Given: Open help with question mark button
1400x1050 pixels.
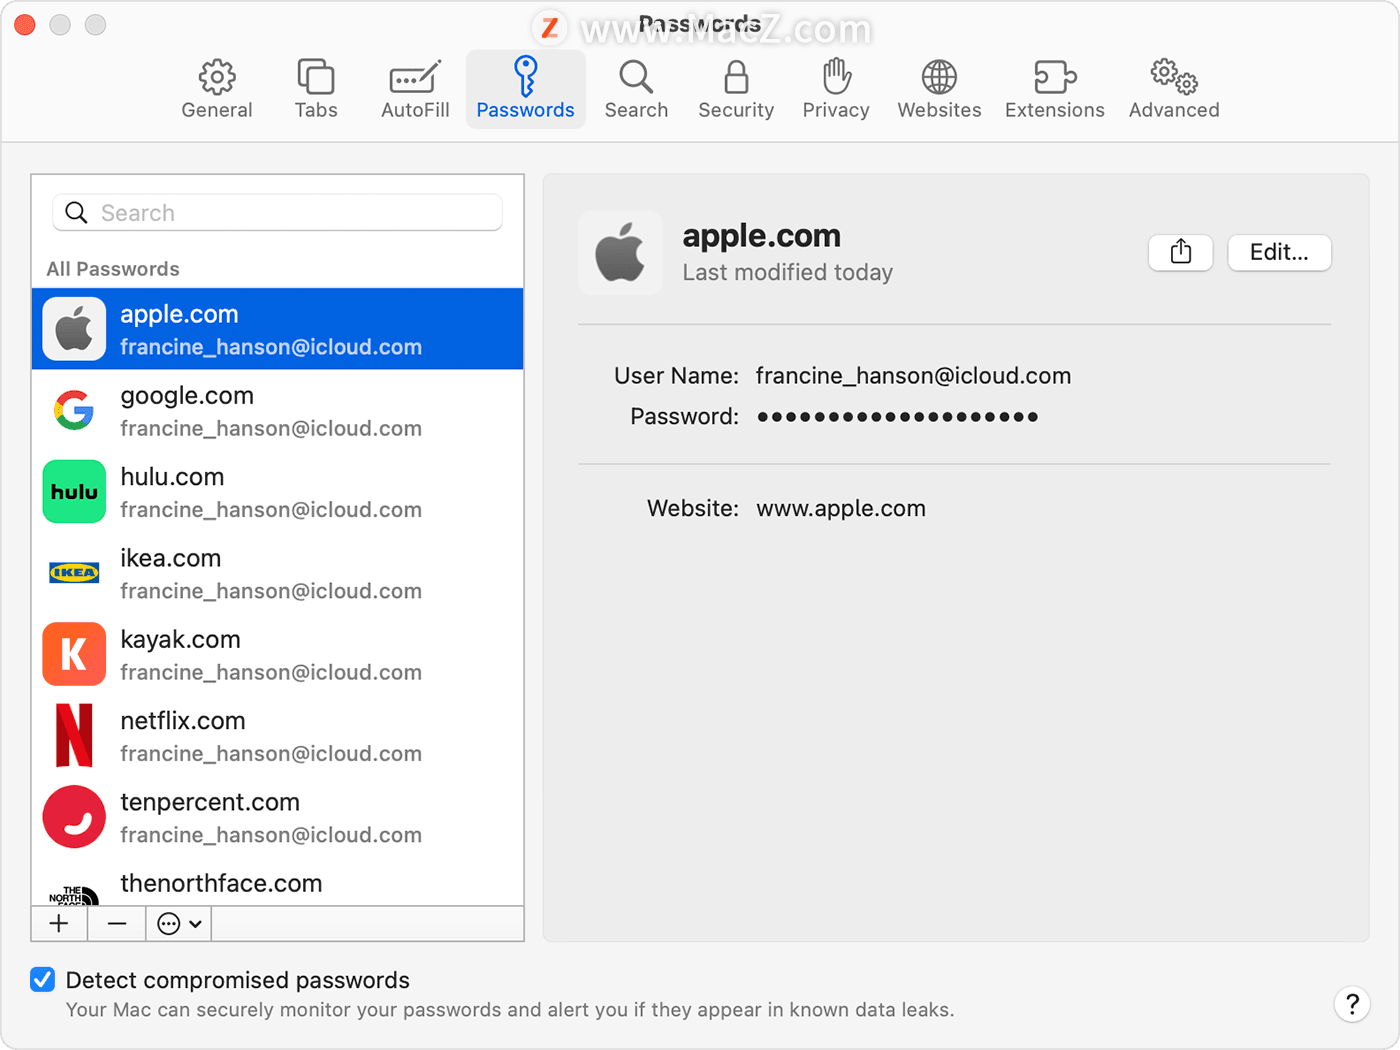Looking at the screenshot, I should click(x=1352, y=1003).
